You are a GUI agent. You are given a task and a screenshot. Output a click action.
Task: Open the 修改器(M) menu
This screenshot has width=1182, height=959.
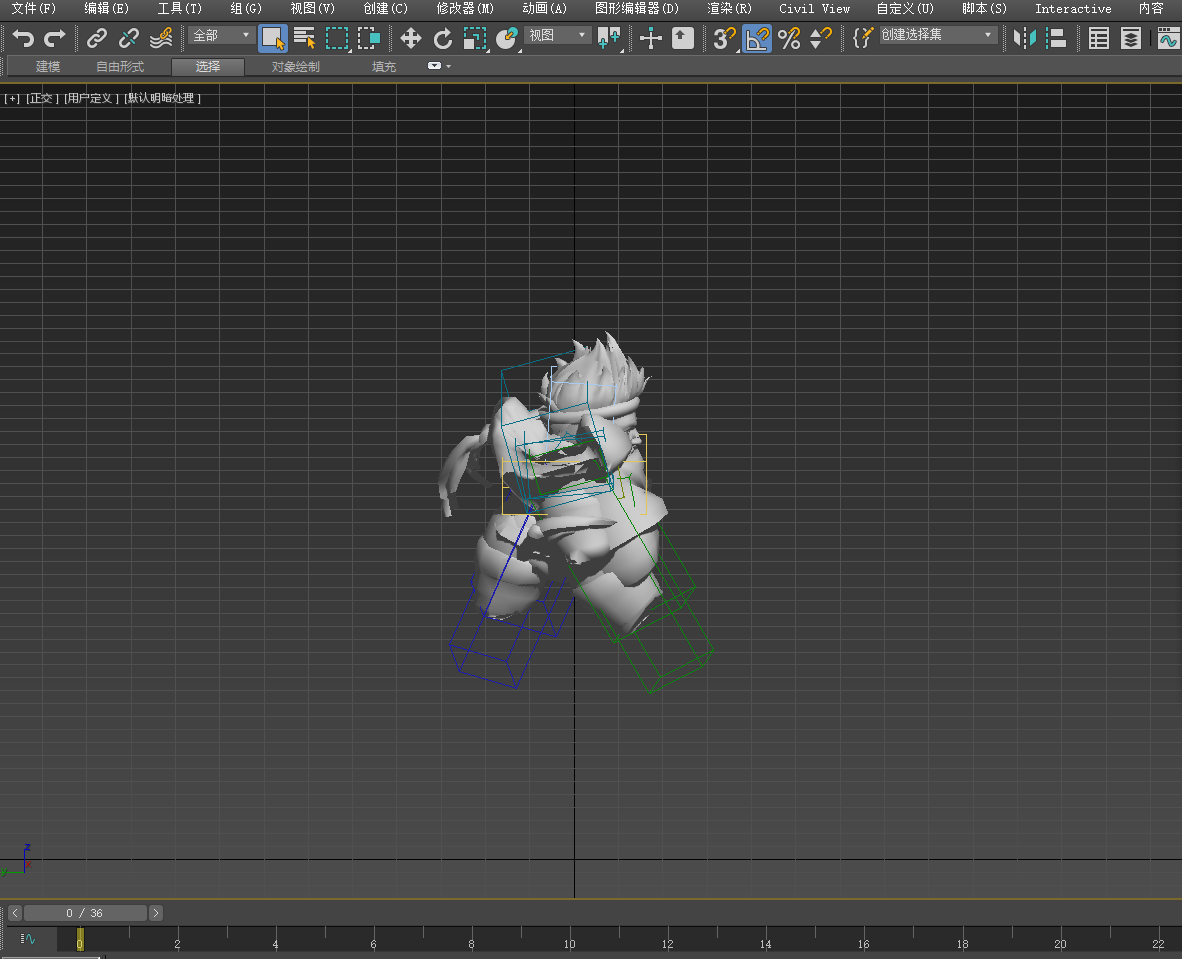(465, 8)
